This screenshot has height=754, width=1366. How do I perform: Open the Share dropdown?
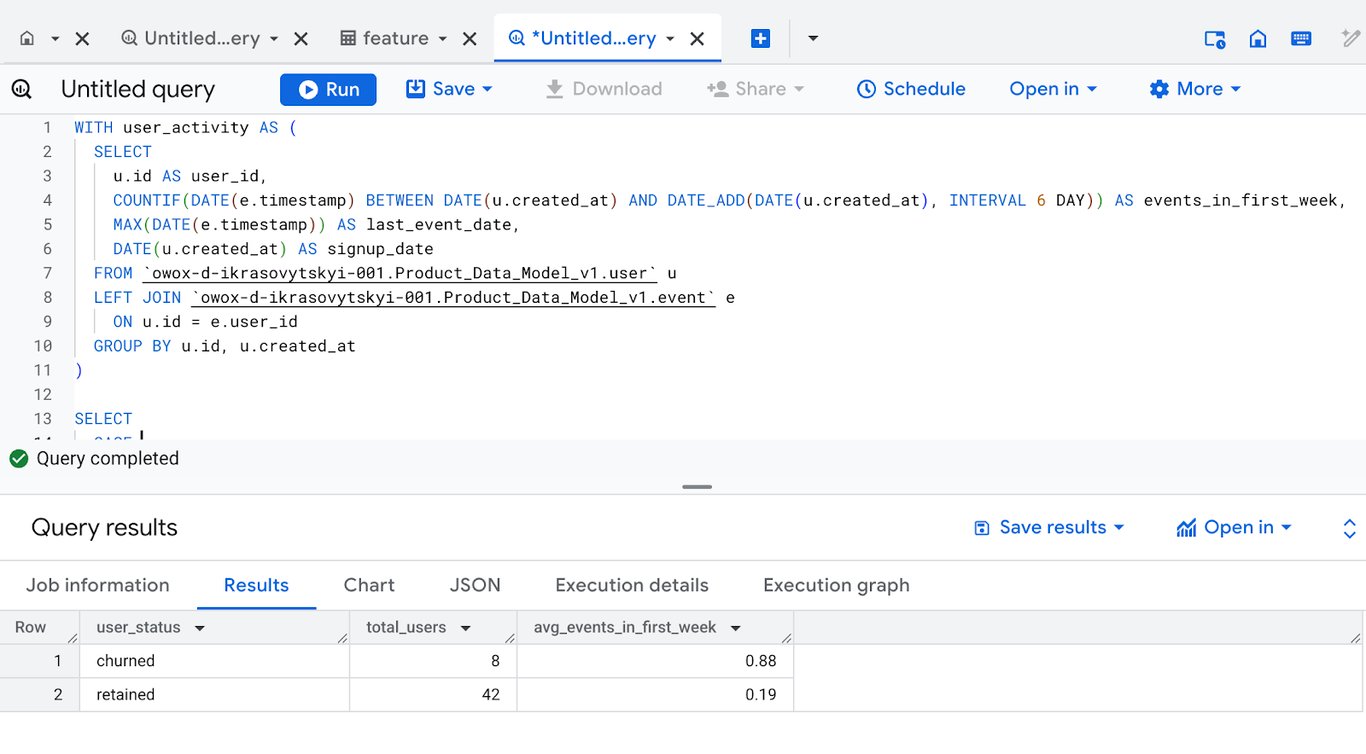pyautogui.click(x=756, y=89)
